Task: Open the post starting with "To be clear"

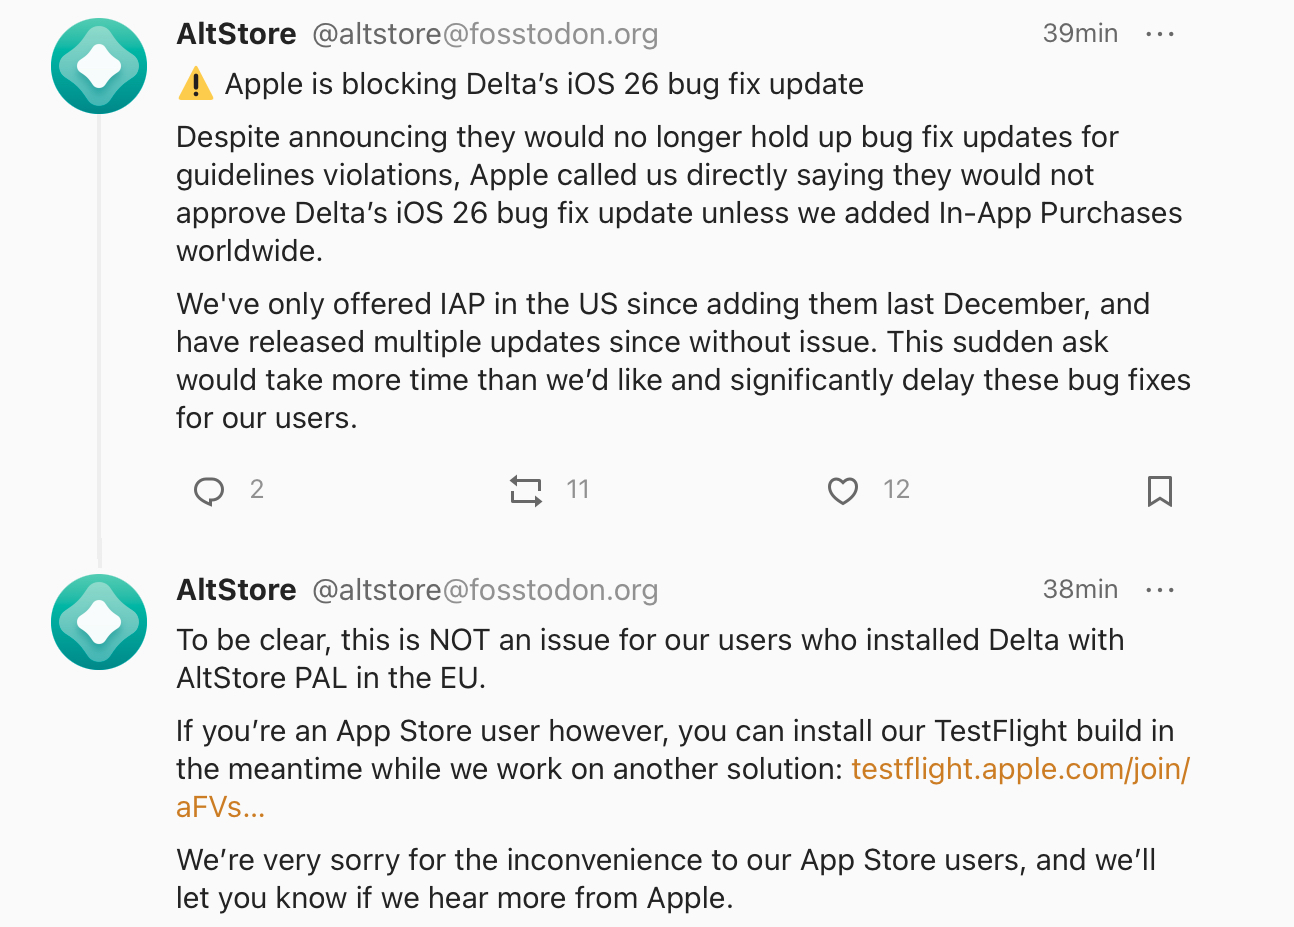Action: click(x=650, y=659)
